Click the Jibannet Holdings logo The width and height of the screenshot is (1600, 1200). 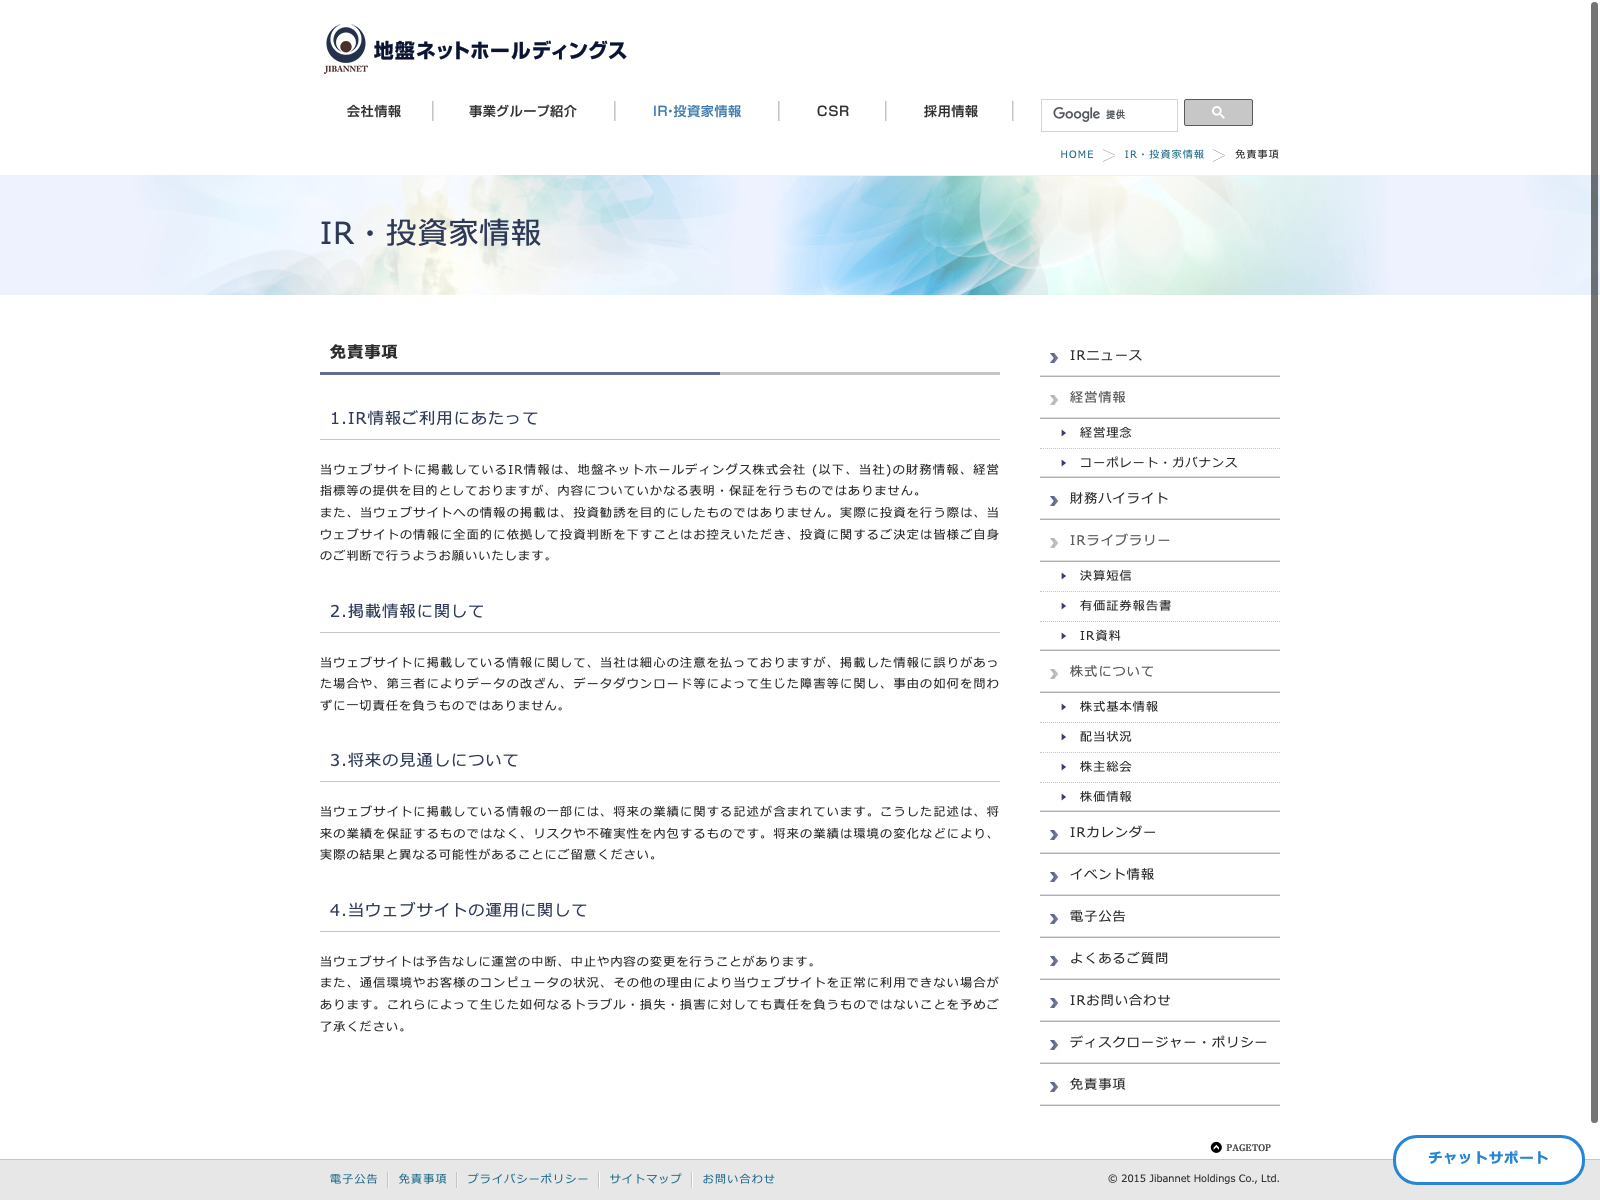(x=475, y=49)
